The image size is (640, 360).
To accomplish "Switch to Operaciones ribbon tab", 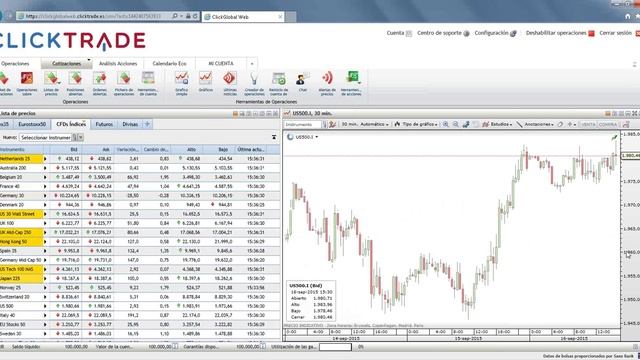I will coord(15,64).
